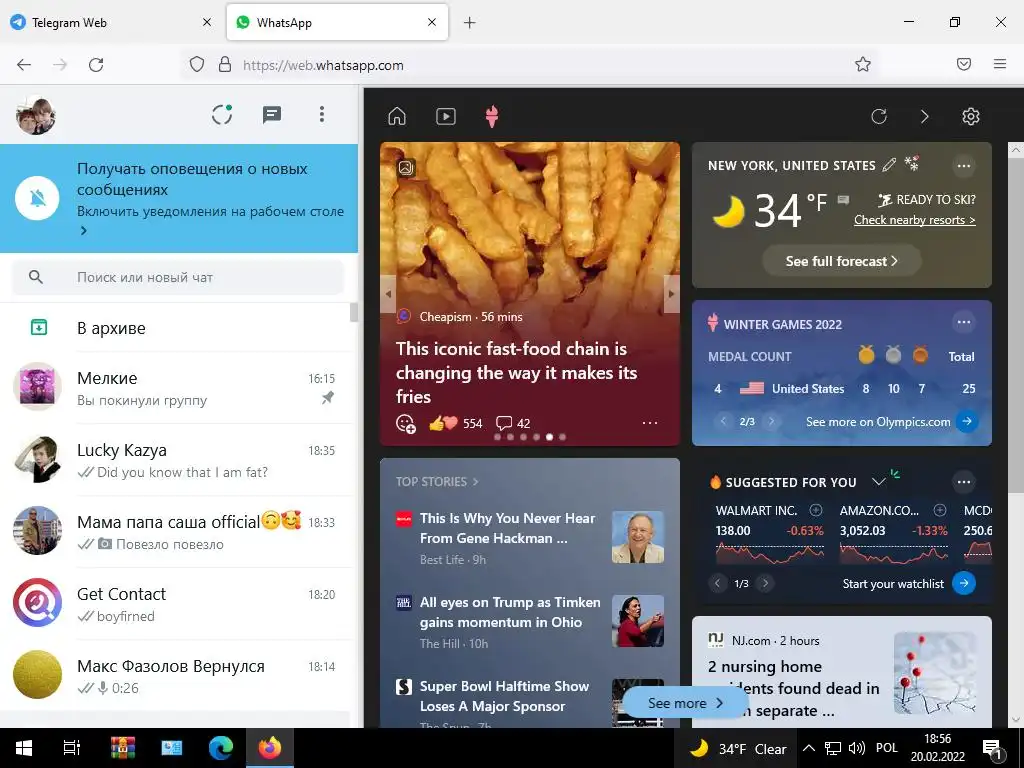Go to next medal count page
The height and width of the screenshot is (768, 1024).
pos(771,422)
